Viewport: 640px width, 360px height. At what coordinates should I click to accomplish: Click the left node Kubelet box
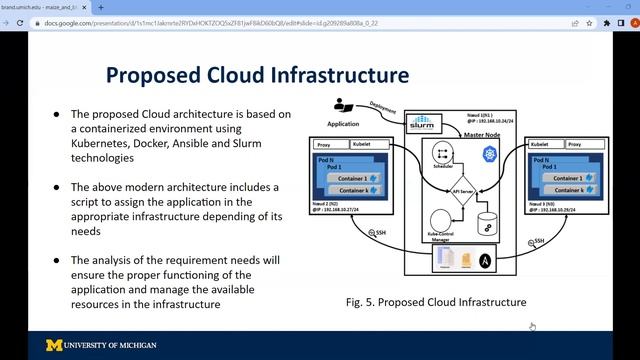pyautogui.click(x=370, y=144)
